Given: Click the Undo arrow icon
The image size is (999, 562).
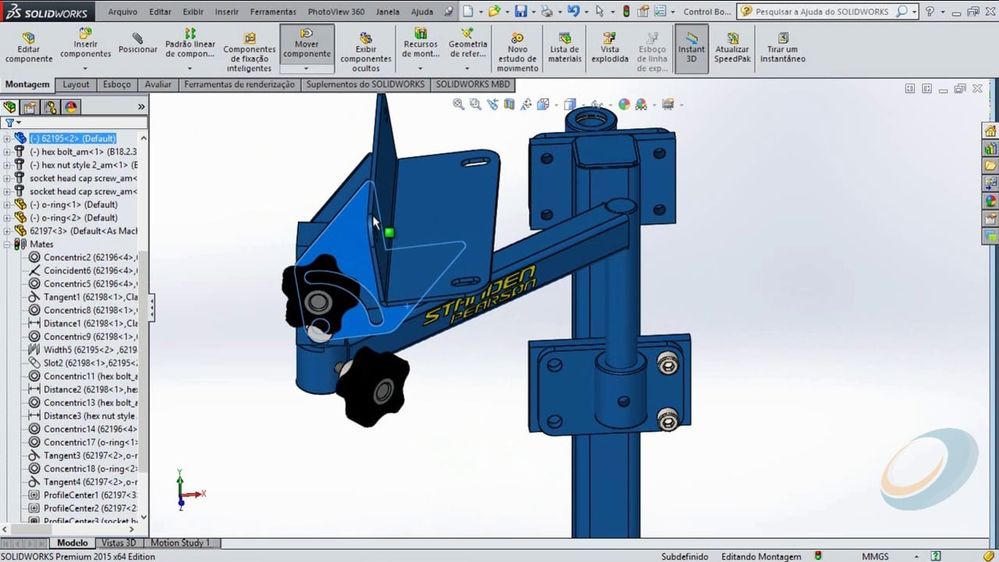Looking at the screenshot, I should pos(573,11).
